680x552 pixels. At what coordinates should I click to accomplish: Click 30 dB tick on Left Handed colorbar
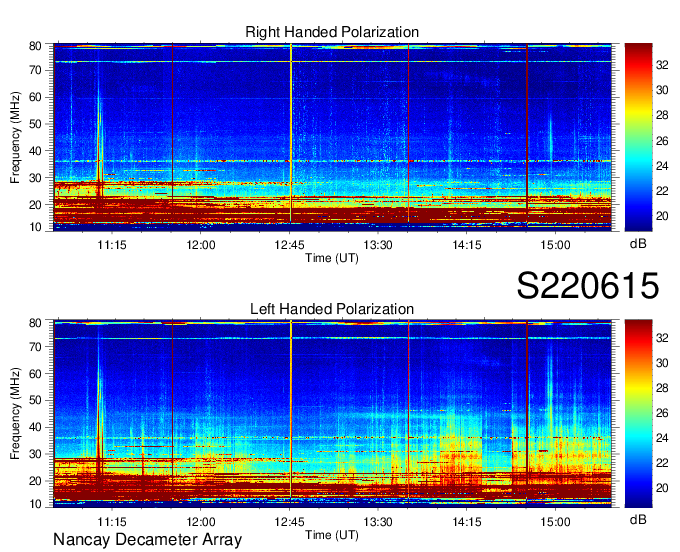(662, 363)
